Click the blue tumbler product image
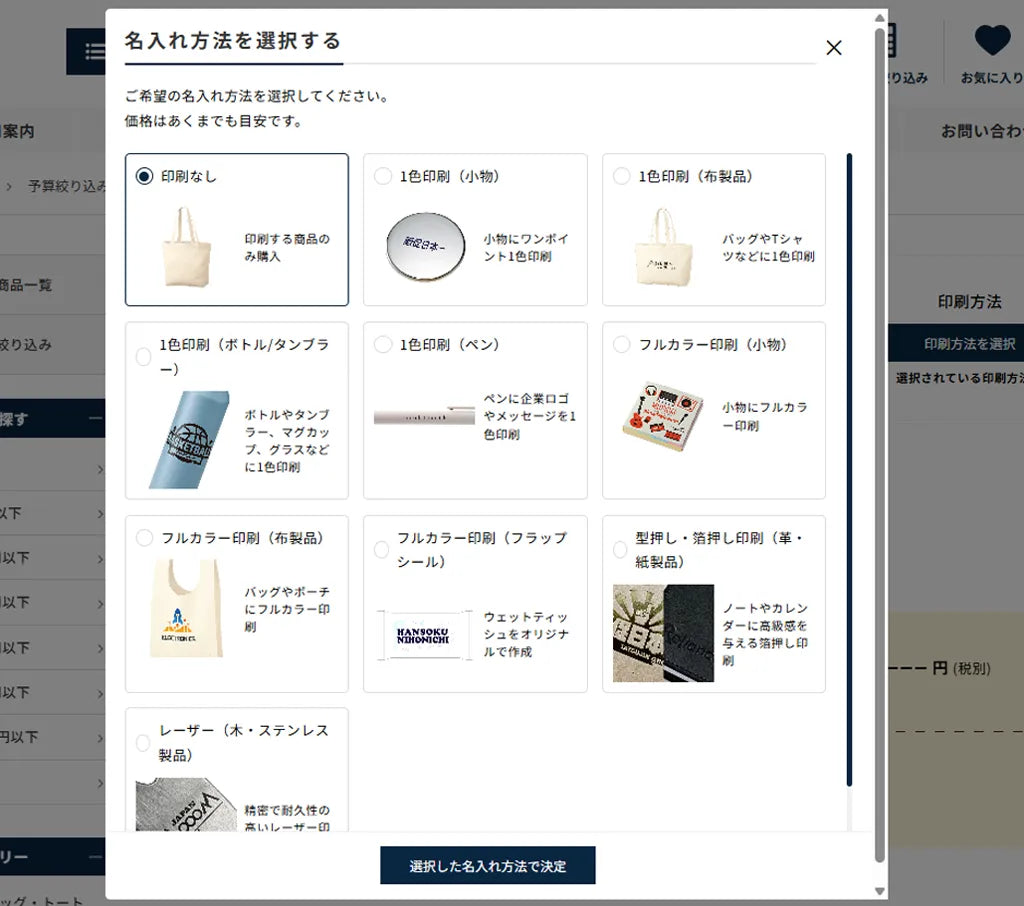Screen dimensions: 1024x906 click(190, 440)
